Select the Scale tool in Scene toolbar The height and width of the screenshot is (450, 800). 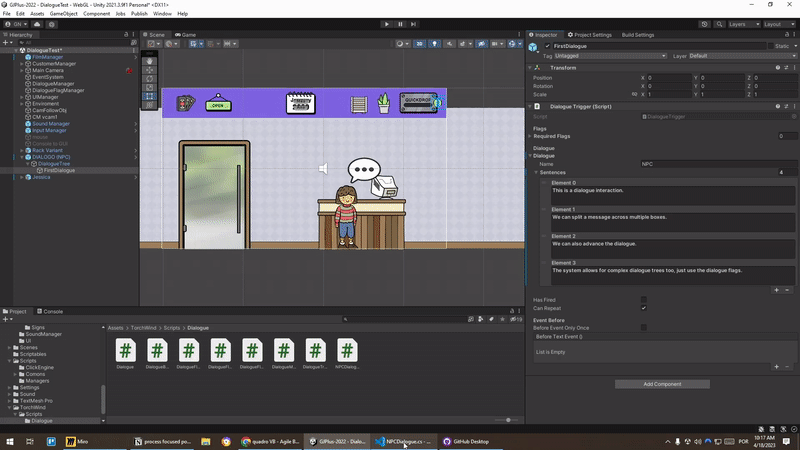pyautogui.click(x=149, y=87)
